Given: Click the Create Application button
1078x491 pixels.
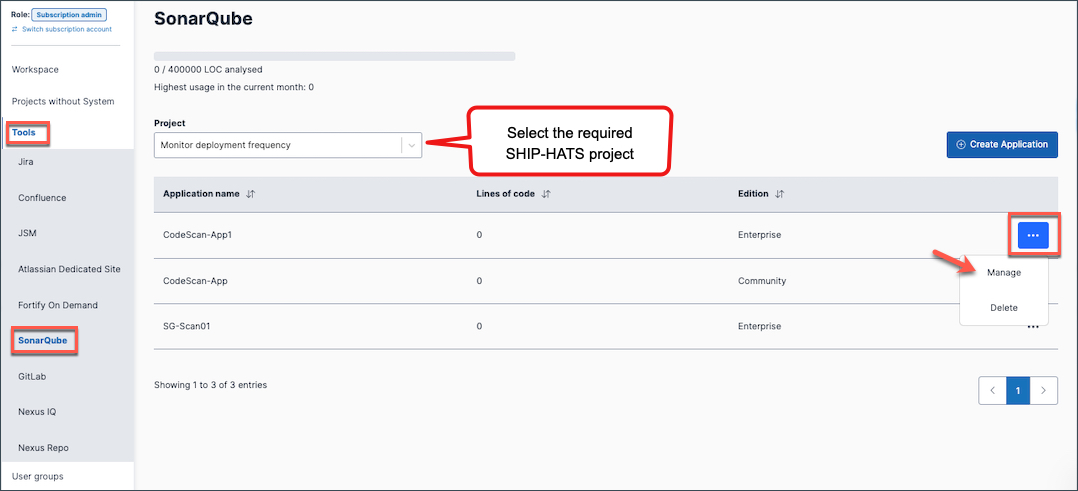Looking at the screenshot, I should click(1002, 144).
